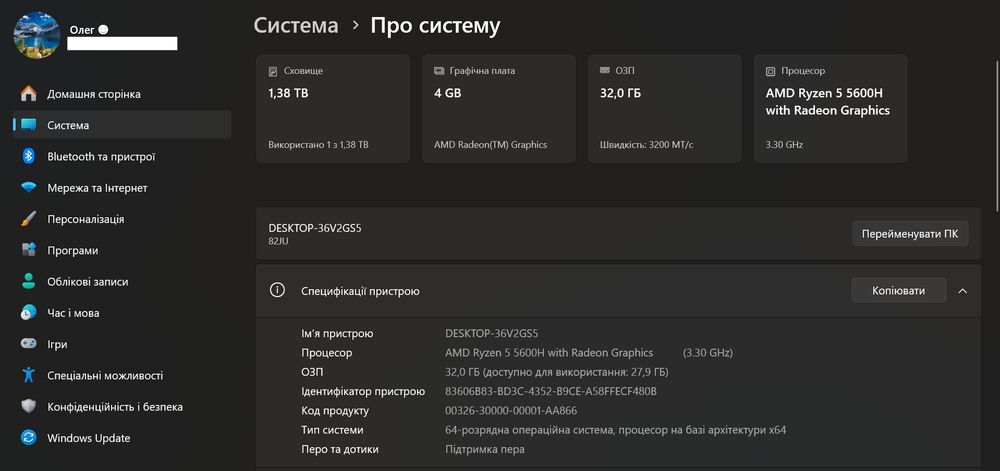The height and width of the screenshot is (471, 1000).
Task: Open the Процесор AMD Ryzen card
Action: 830,108
